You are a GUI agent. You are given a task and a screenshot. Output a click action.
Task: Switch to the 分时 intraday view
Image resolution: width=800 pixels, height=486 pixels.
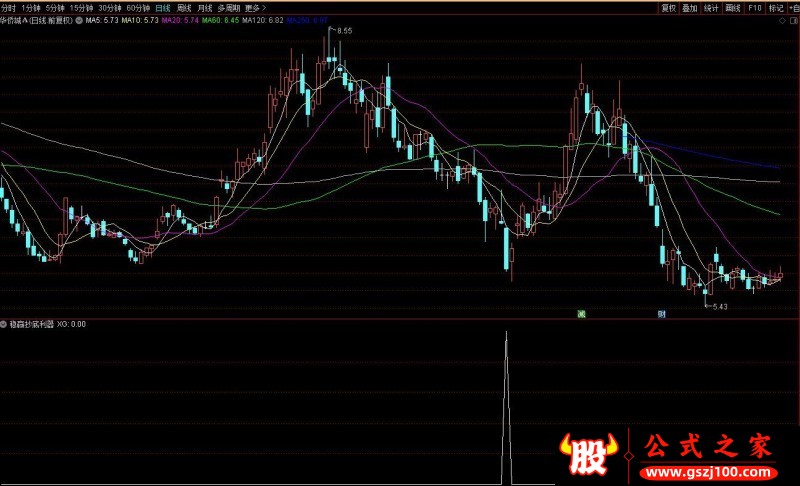point(9,7)
